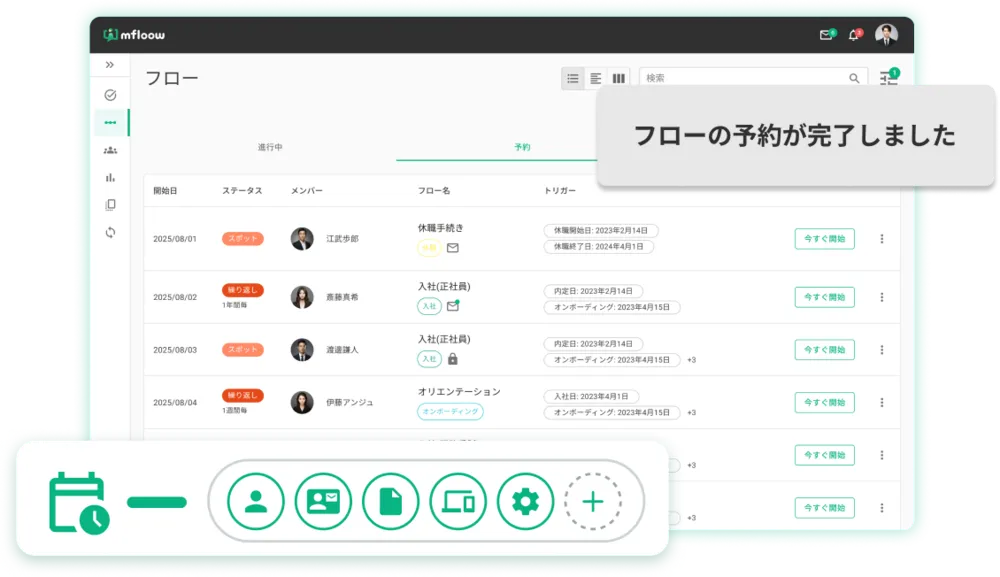
Task: Click 今すぐ開始 for the 2025/08/03 row
Action: point(825,349)
